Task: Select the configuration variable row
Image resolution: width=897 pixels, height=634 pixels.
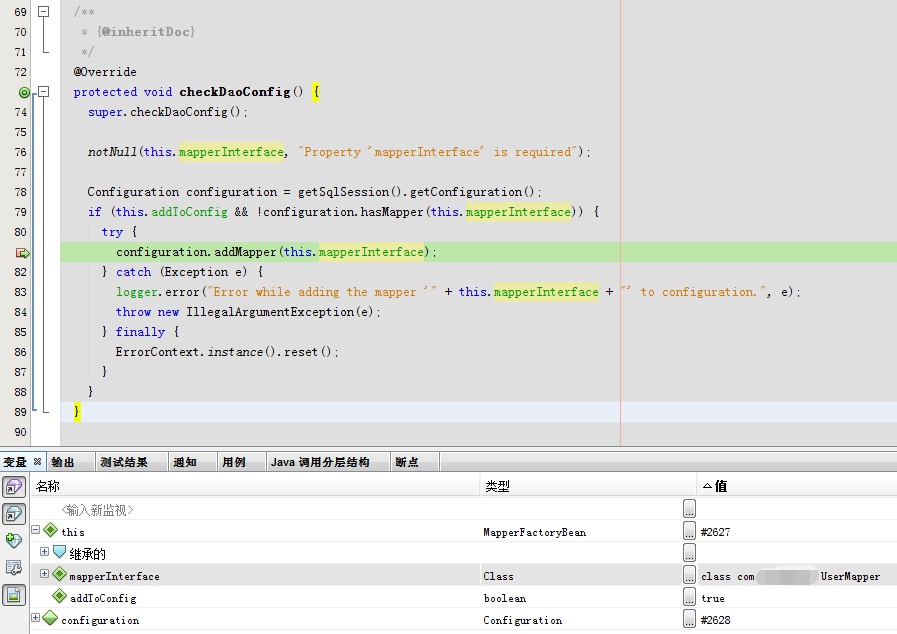Action: pos(463,619)
